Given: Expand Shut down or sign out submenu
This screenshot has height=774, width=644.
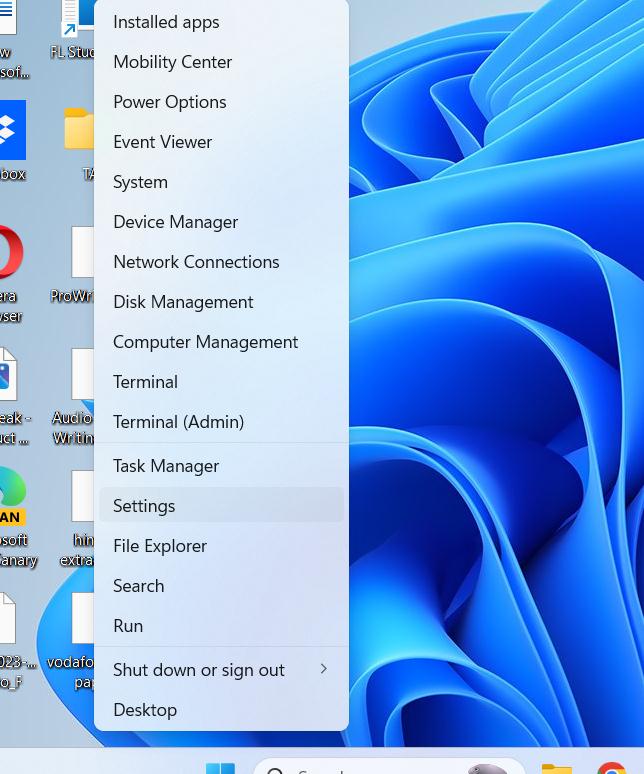Looking at the screenshot, I should click(221, 670).
